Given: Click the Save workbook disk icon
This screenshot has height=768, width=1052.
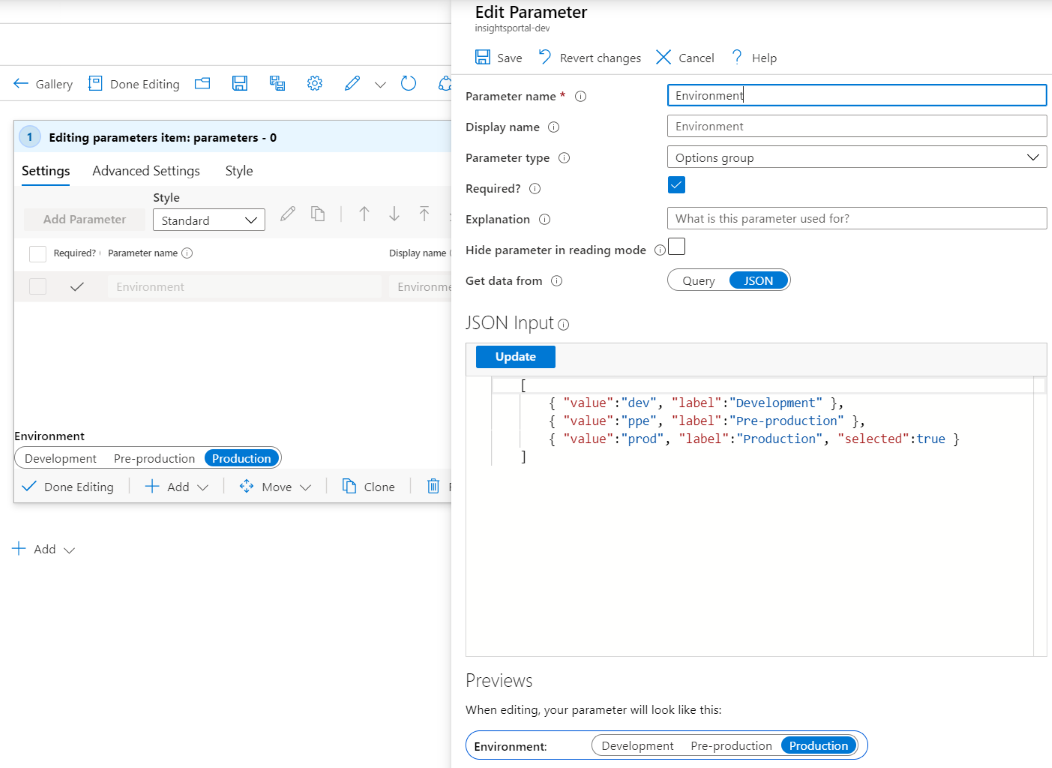Looking at the screenshot, I should click(239, 84).
